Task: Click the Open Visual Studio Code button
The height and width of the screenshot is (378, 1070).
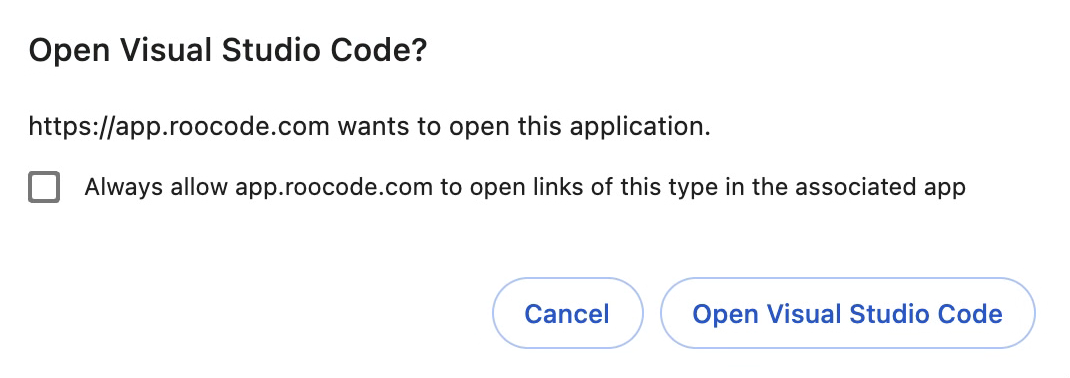Action: (848, 313)
